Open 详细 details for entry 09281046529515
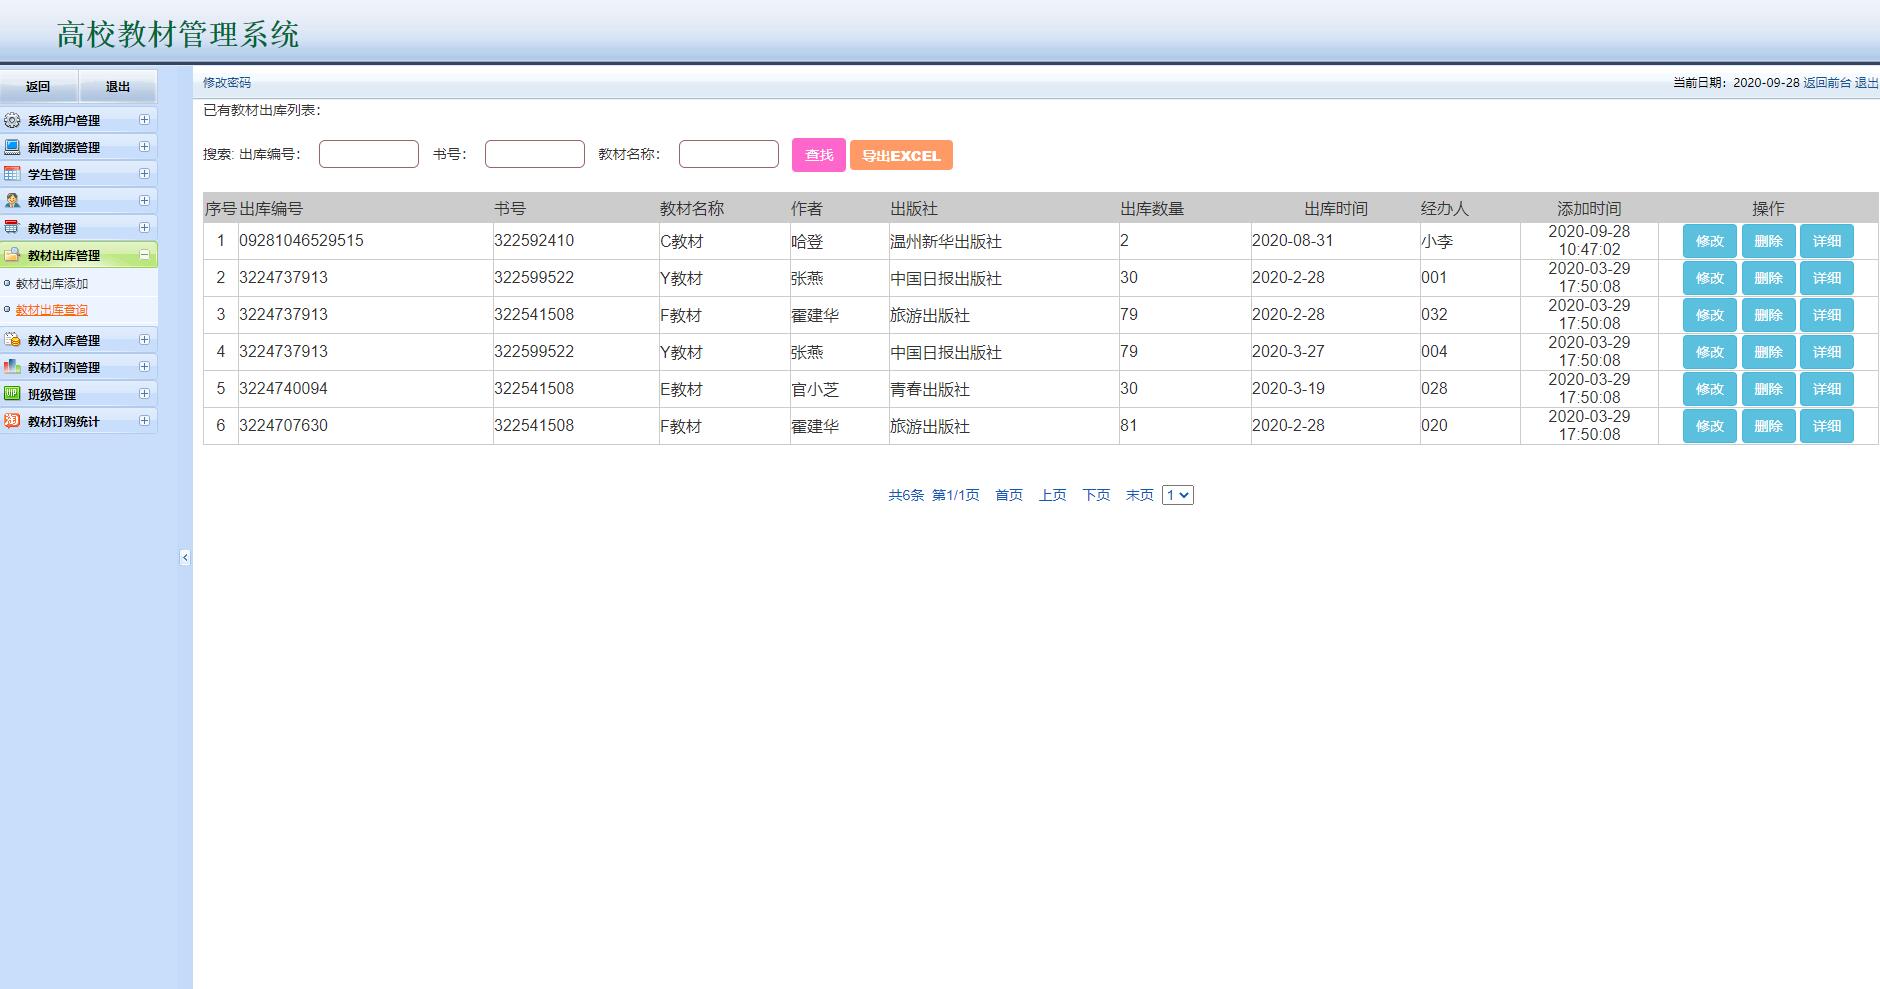The height and width of the screenshot is (989, 1880). click(1827, 240)
